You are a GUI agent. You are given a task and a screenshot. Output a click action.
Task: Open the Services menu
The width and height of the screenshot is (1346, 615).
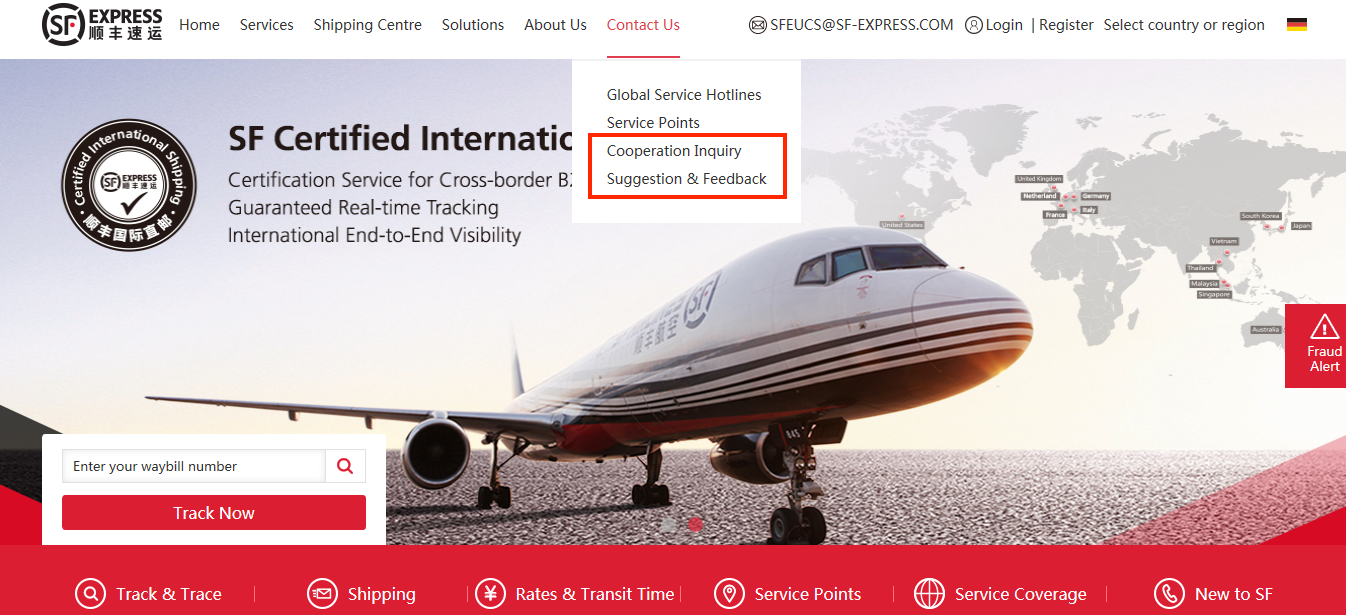pos(267,25)
